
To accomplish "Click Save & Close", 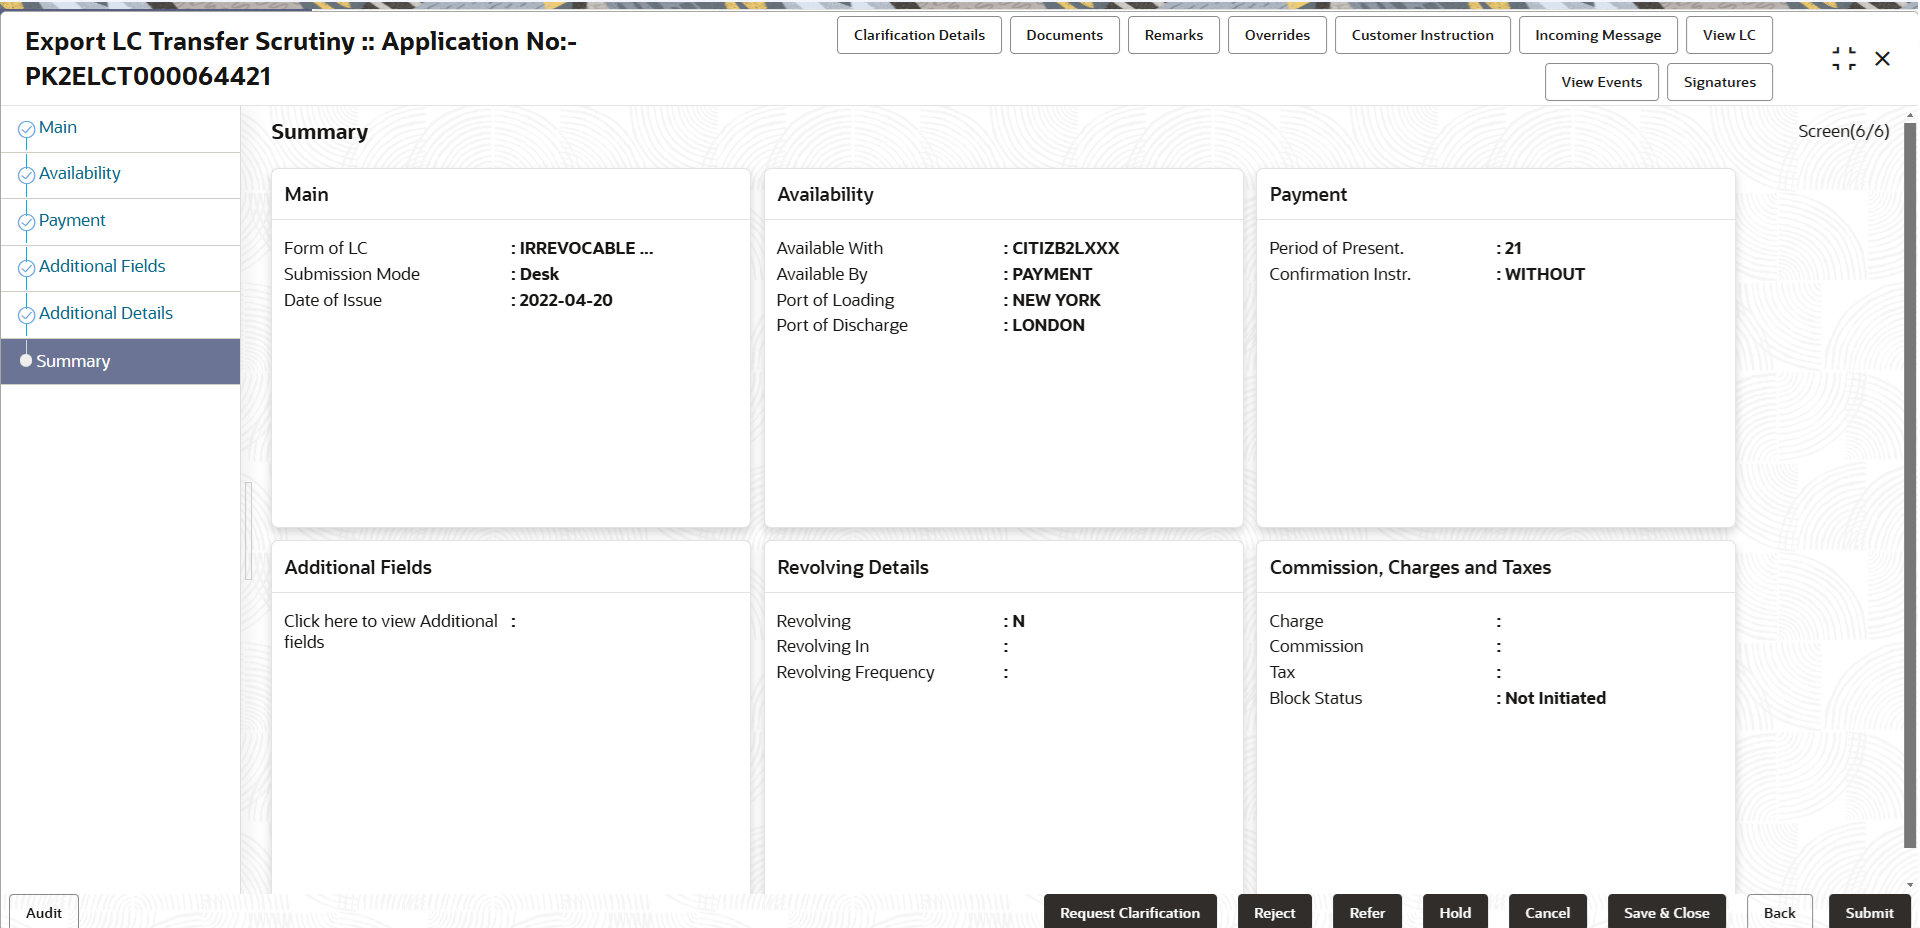I will (x=1667, y=912).
